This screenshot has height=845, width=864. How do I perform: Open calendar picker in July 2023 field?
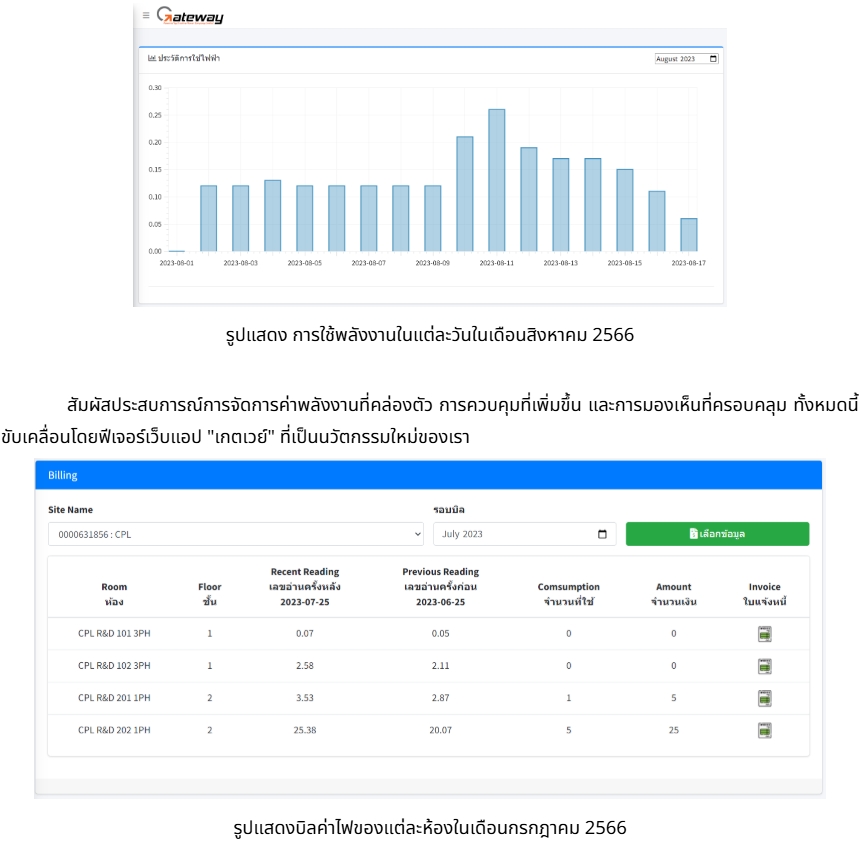tap(602, 534)
